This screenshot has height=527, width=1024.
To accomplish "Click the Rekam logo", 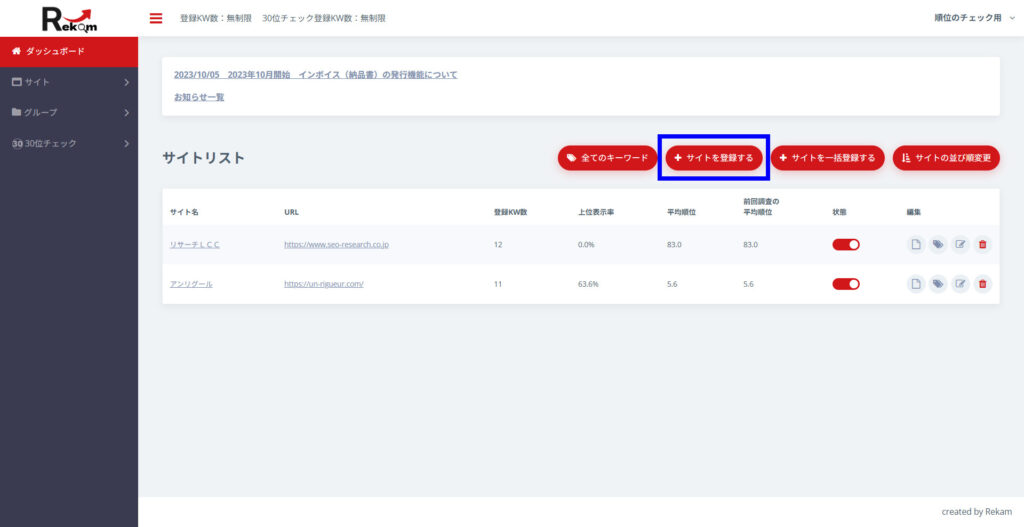I will (68, 18).
